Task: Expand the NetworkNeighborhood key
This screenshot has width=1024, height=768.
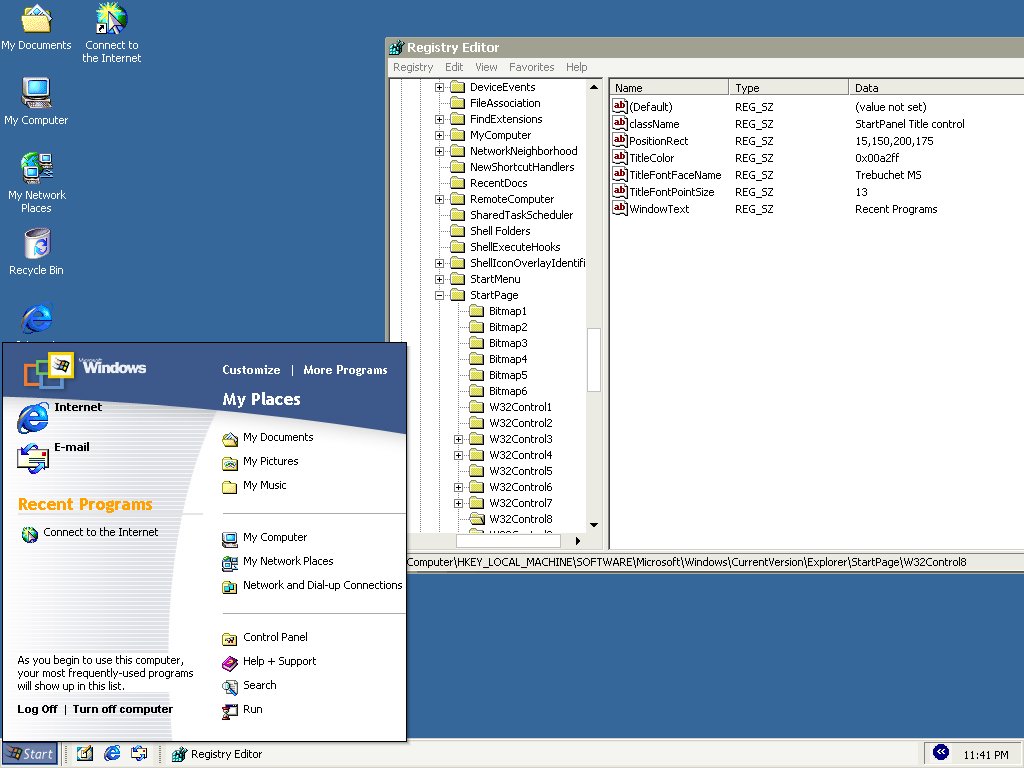Action: point(440,152)
